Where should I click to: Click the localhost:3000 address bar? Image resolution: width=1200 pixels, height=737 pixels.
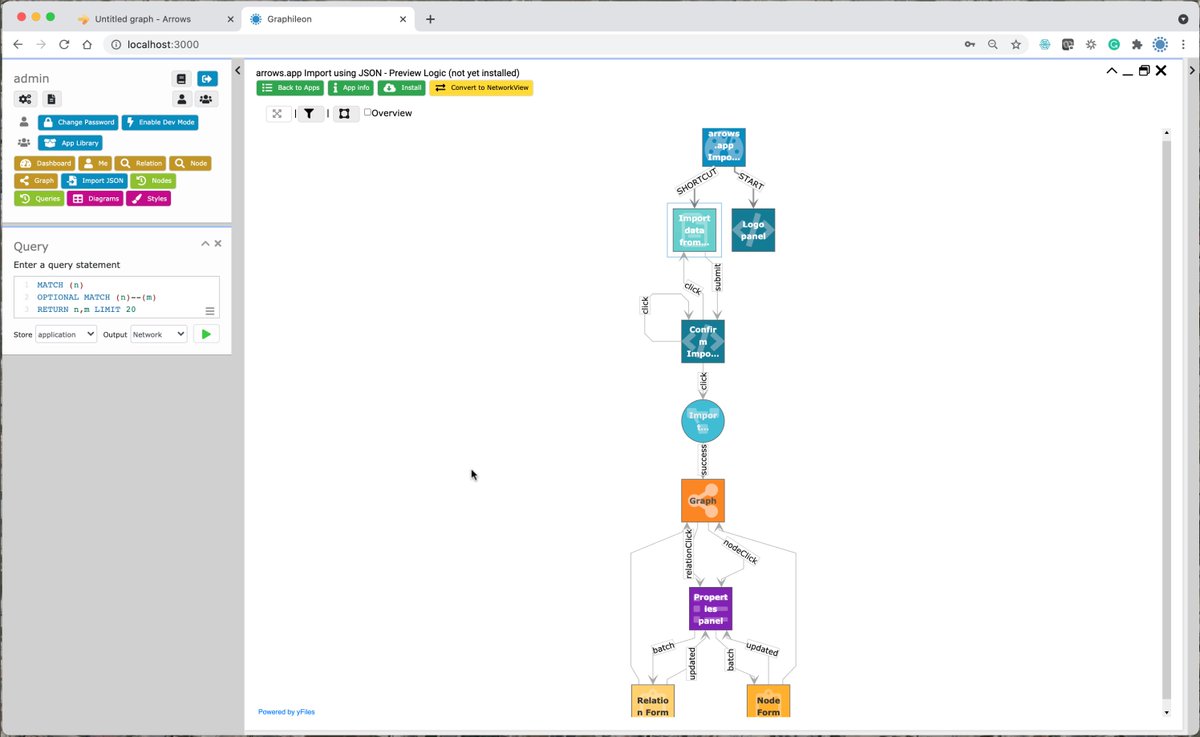point(530,44)
